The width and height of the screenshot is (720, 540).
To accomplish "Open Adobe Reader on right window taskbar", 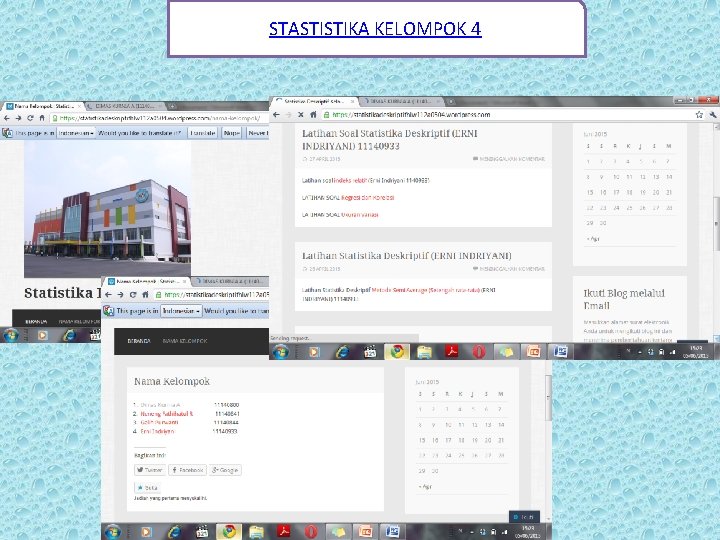I will point(452,352).
